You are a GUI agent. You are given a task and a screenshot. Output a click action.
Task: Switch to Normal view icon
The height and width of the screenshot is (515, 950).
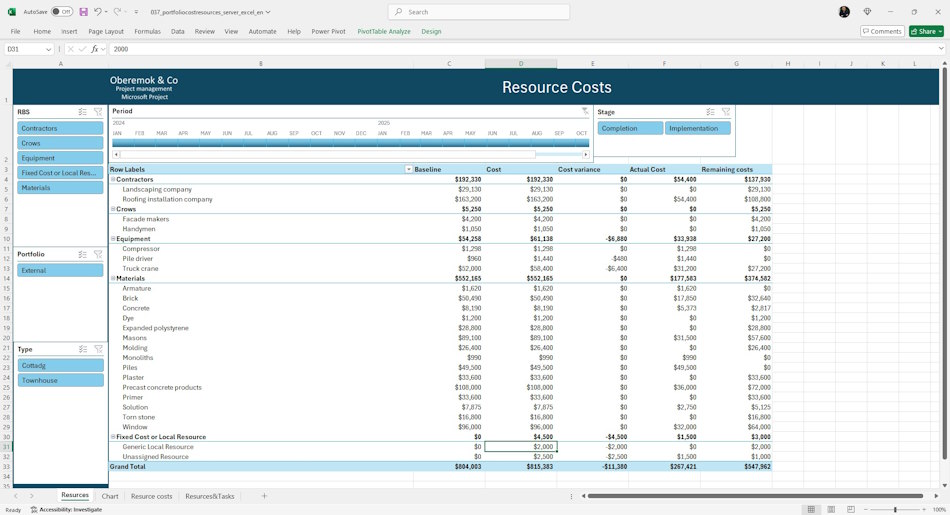pos(811,510)
